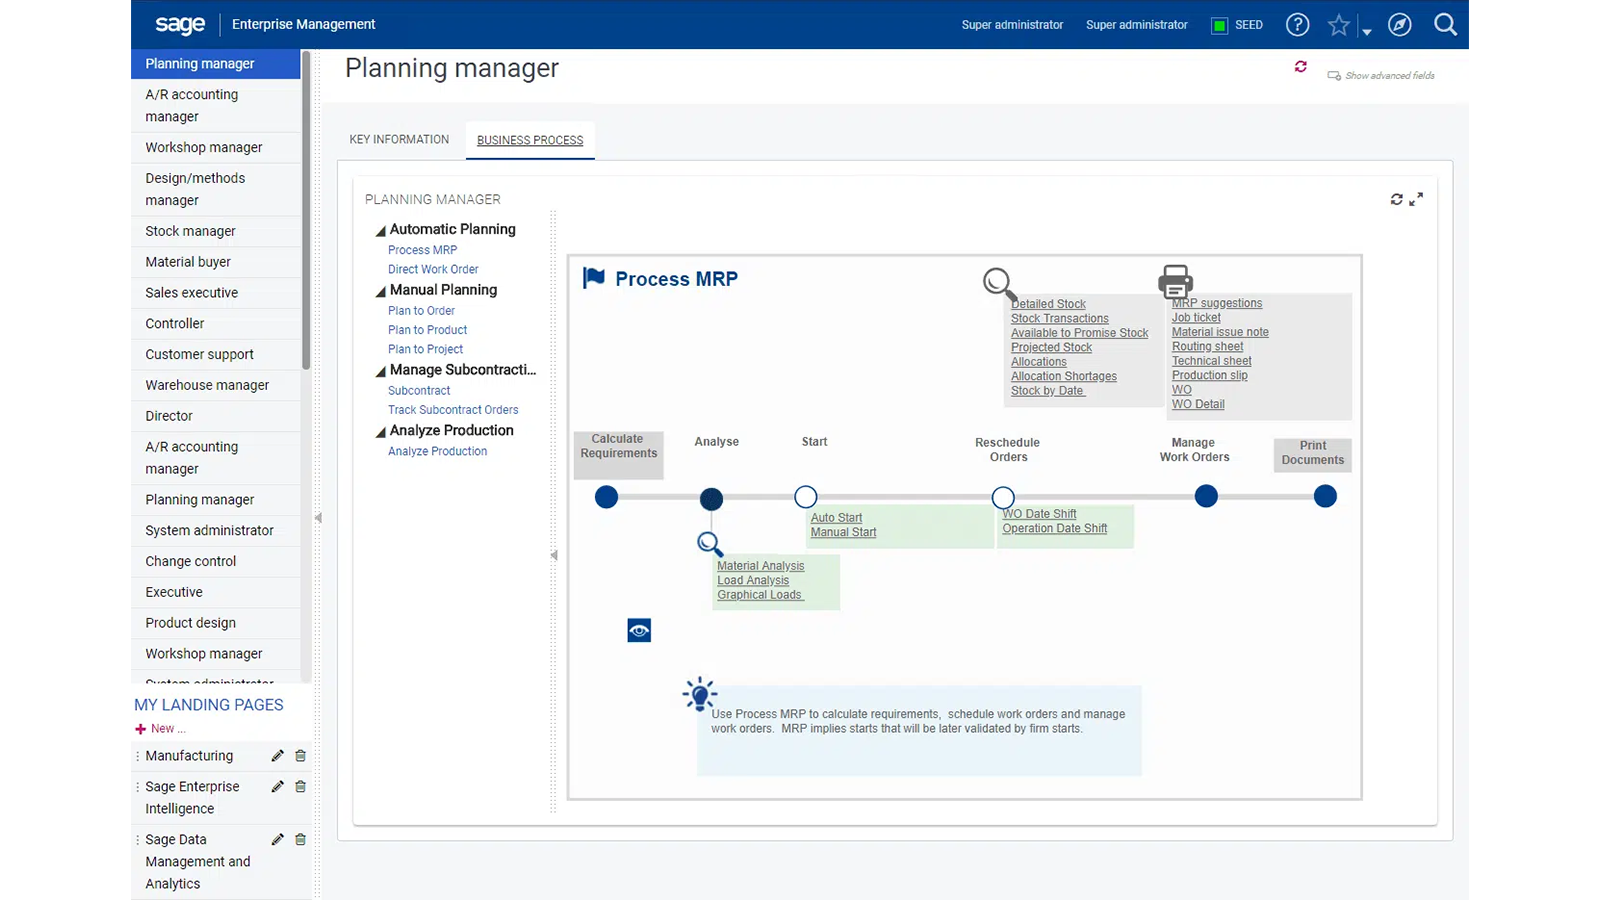This screenshot has height=900, width=1600.
Task: Open the Material Analysis link
Action: pyautogui.click(x=760, y=566)
